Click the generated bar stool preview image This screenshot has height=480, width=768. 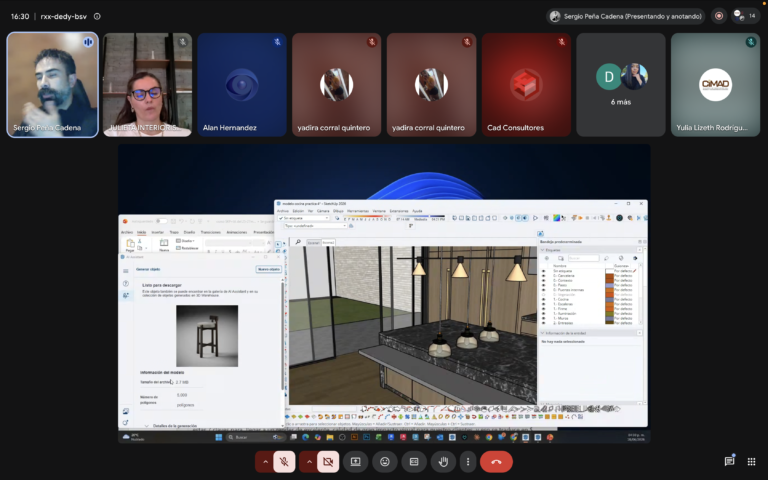(207, 336)
